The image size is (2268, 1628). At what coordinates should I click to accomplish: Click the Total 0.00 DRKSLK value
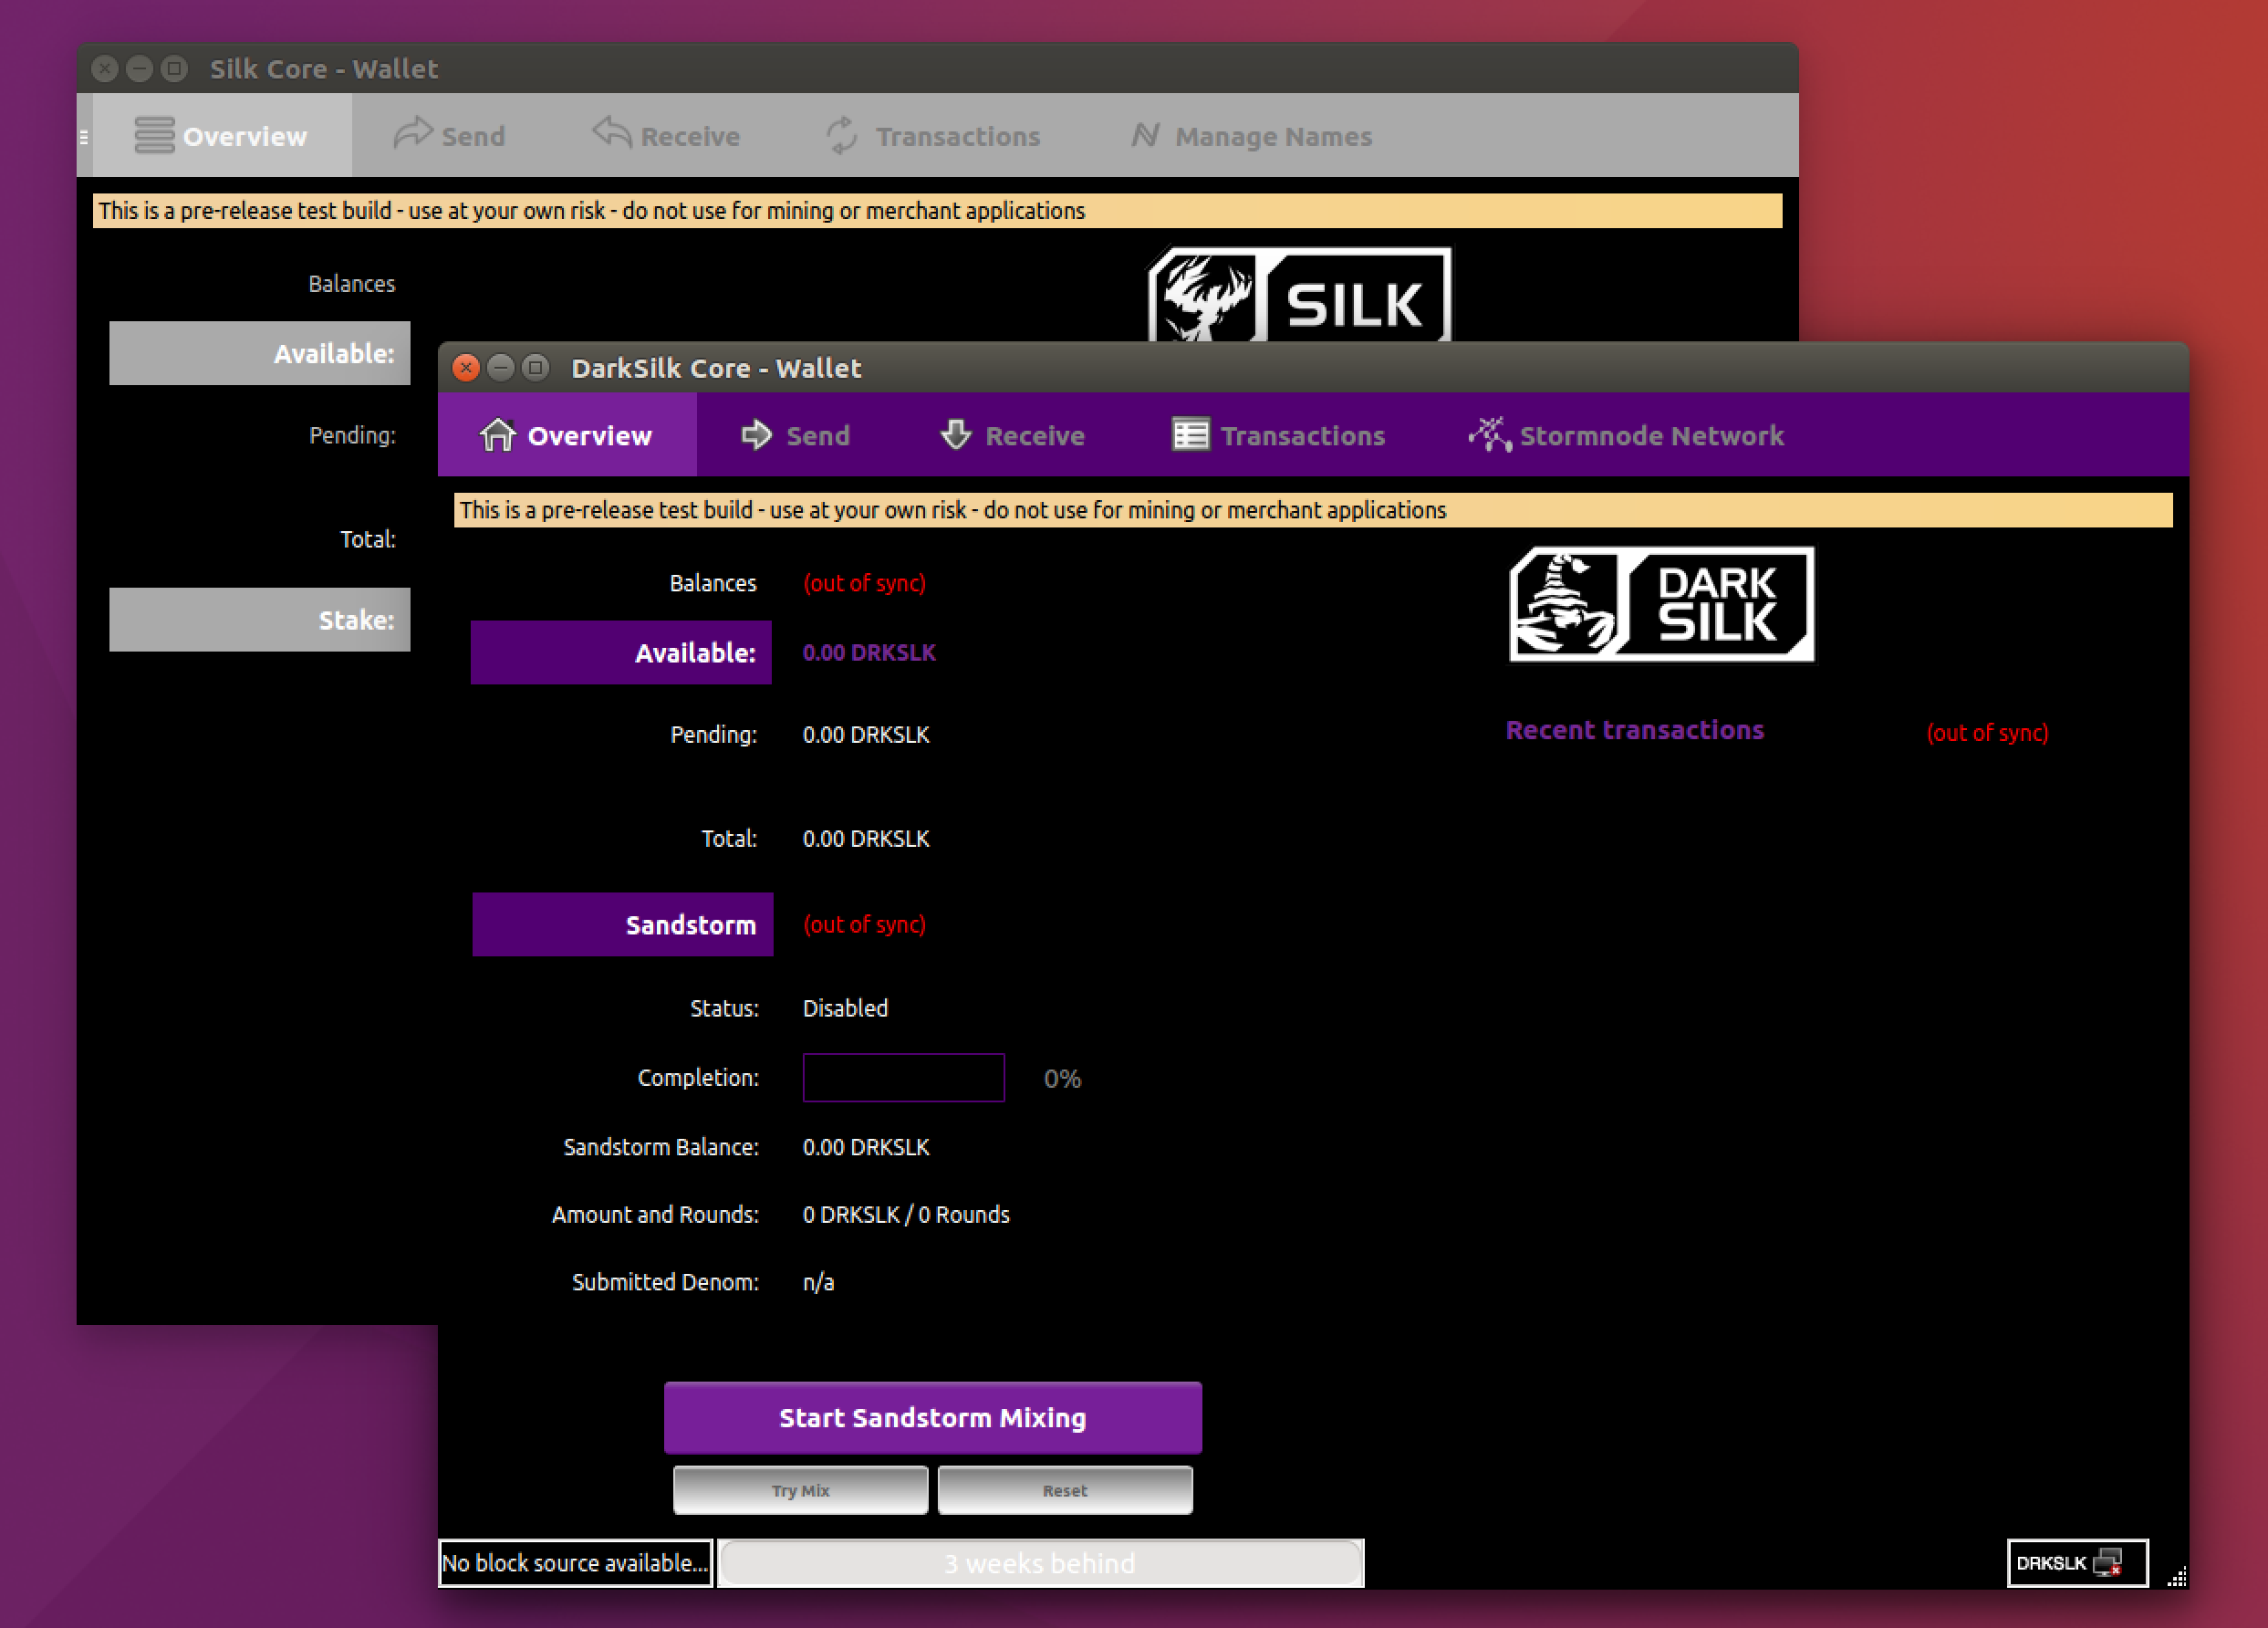coord(866,838)
